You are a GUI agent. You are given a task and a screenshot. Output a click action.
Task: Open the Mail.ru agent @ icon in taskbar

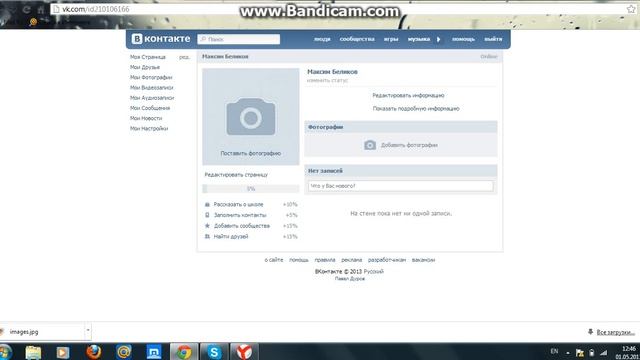pos(124,352)
